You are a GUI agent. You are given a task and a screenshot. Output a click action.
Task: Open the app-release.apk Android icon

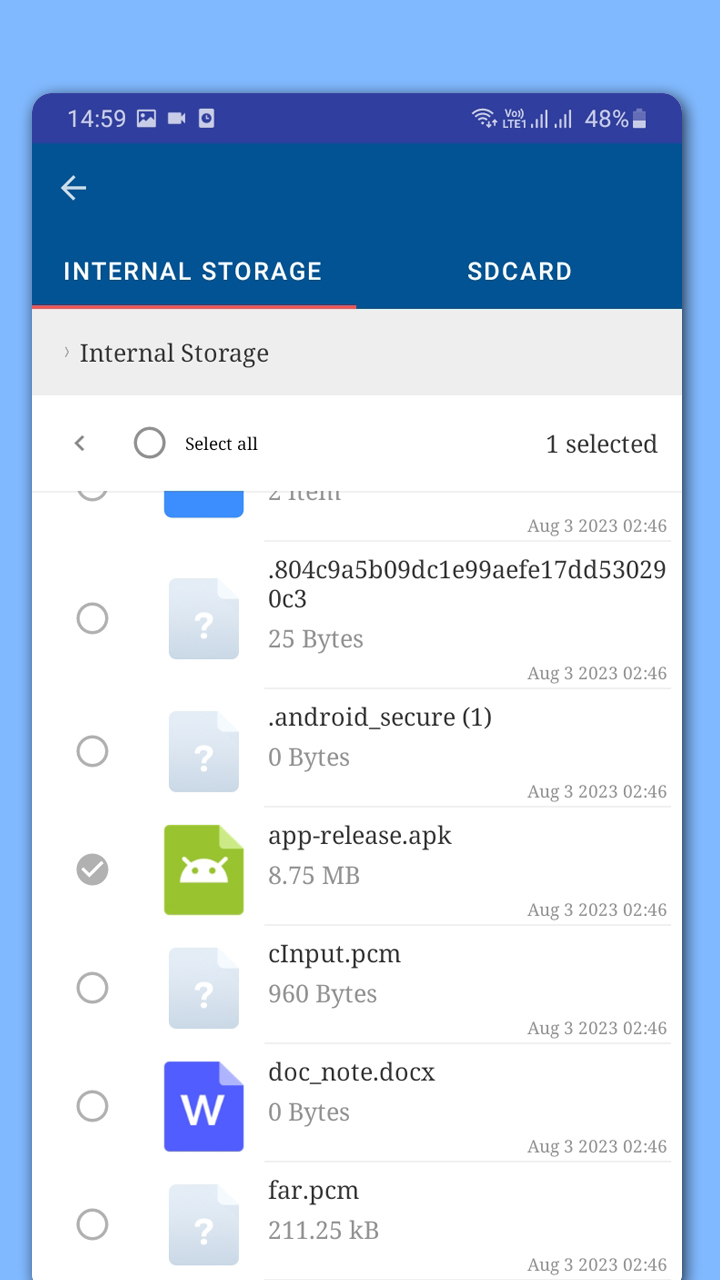click(x=204, y=870)
